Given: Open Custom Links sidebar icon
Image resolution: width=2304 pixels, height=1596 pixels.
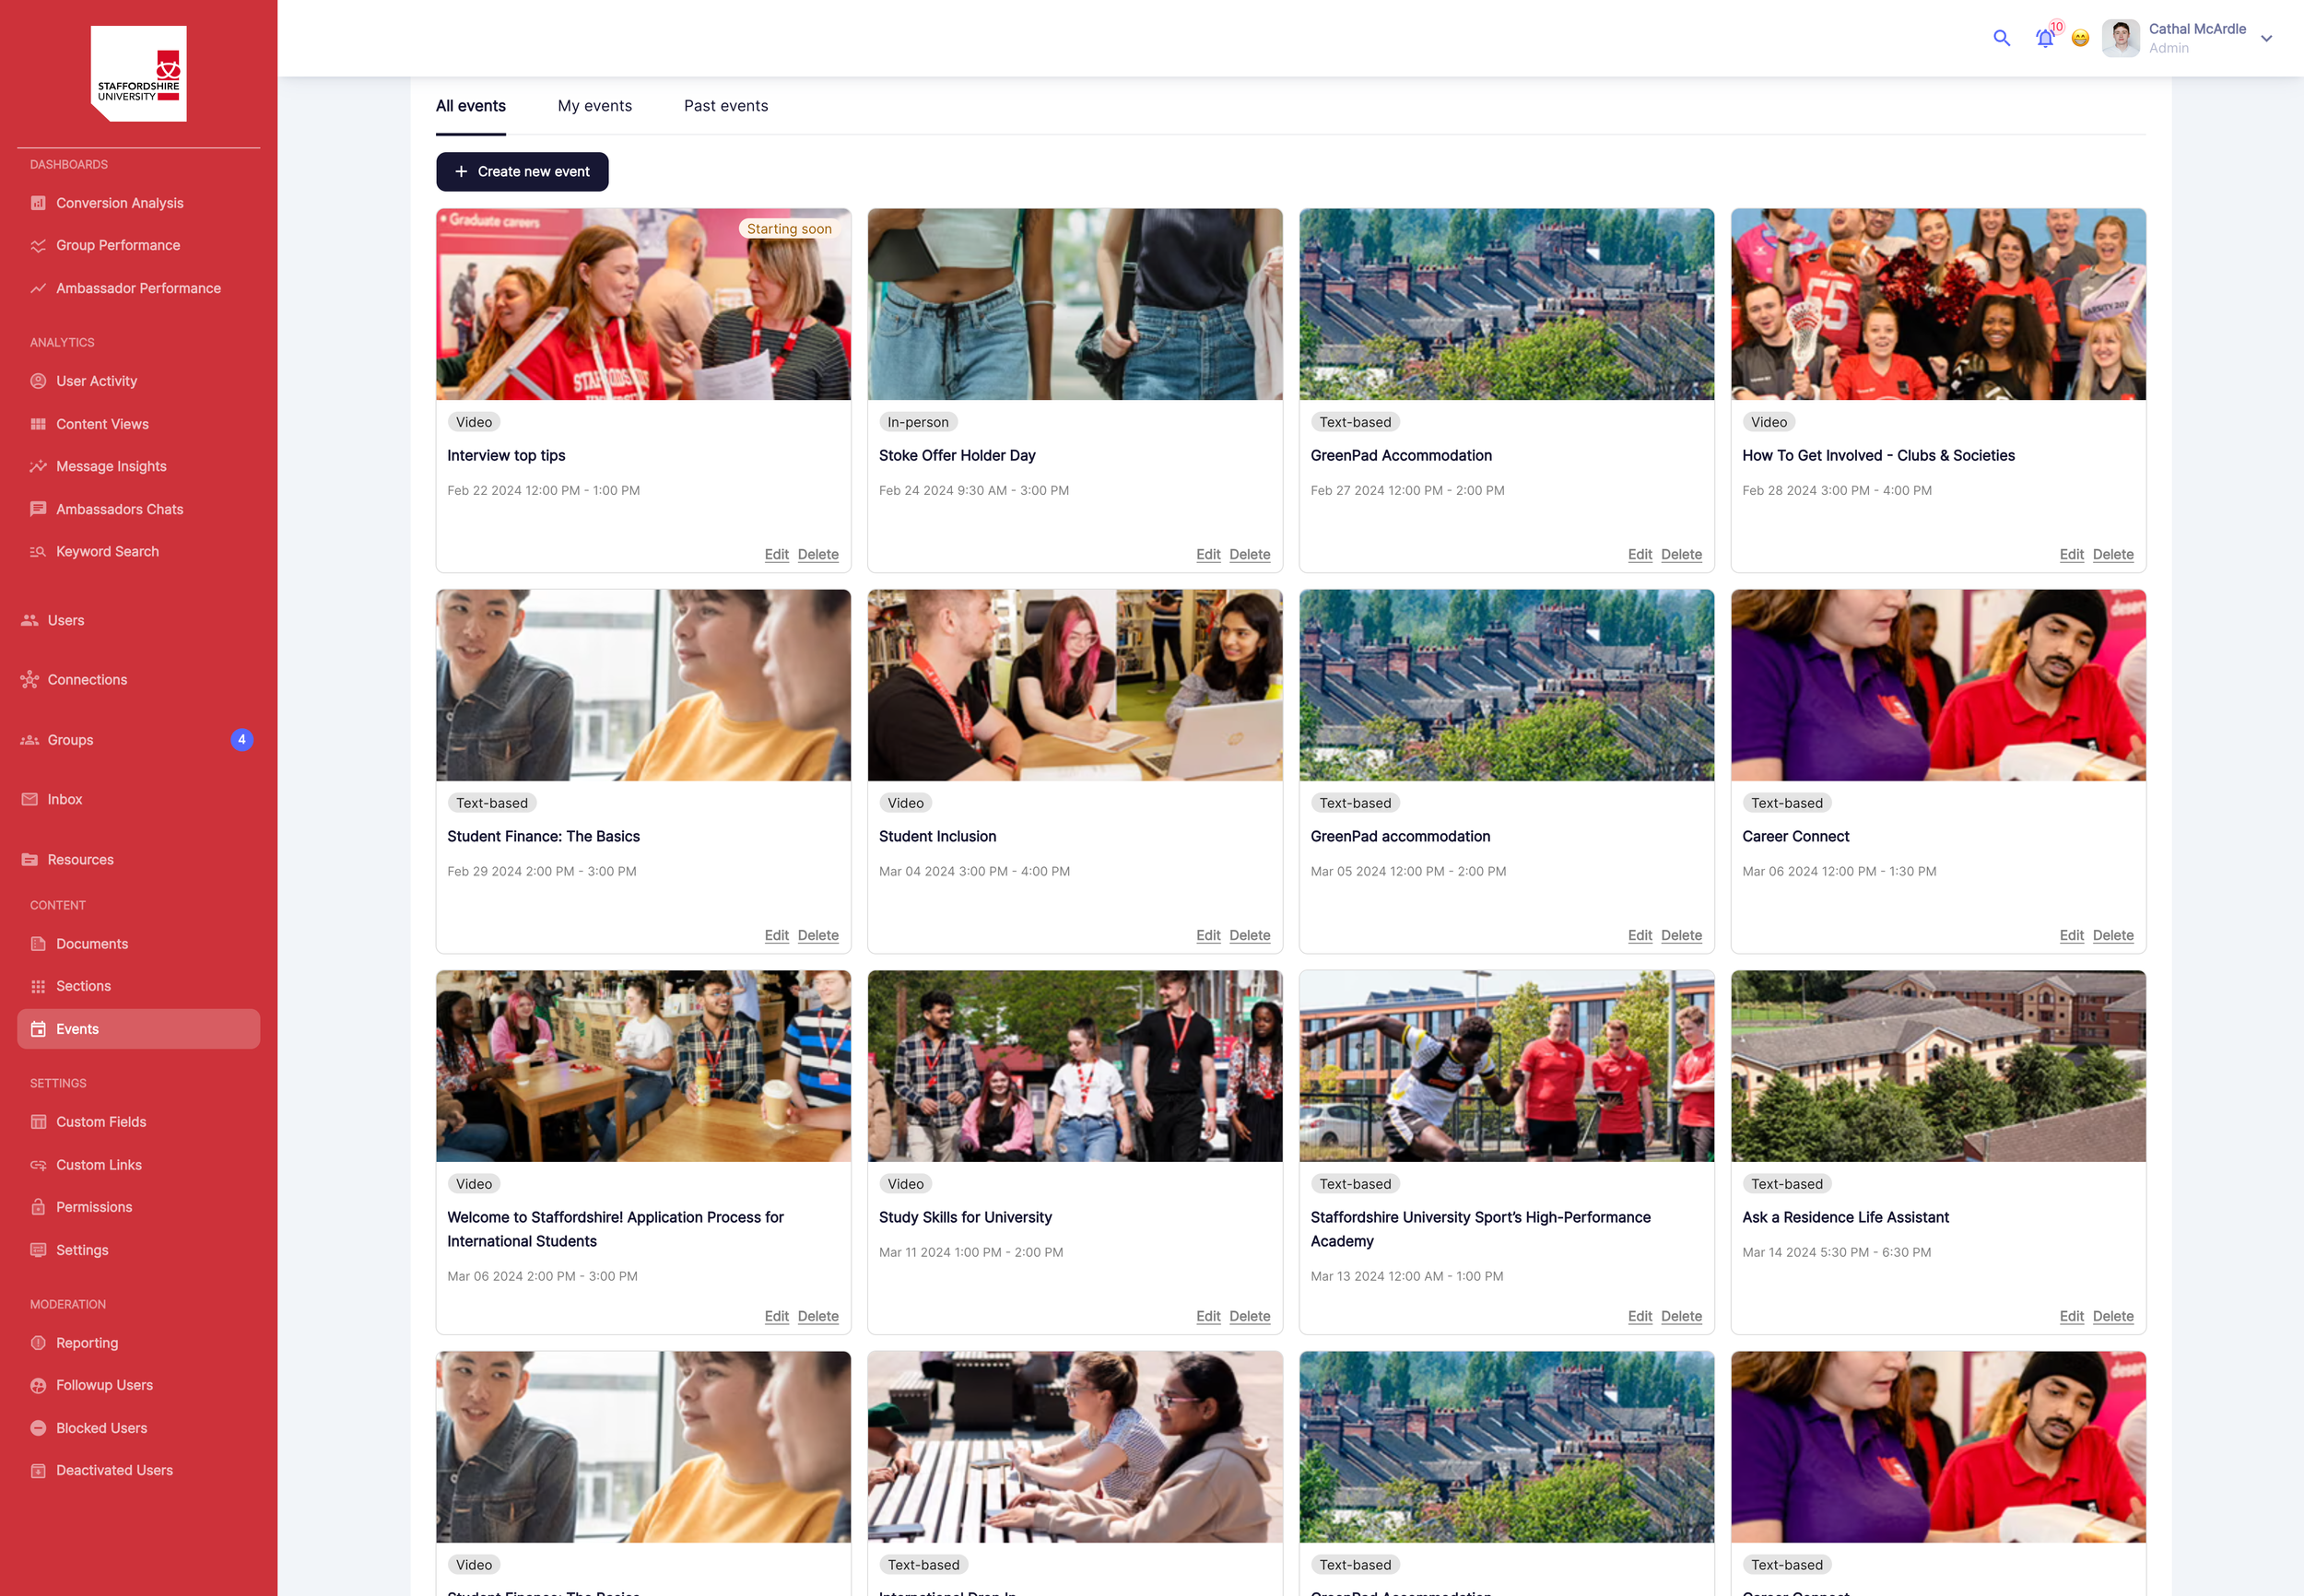Looking at the screenshot, I should (38, 1165).
